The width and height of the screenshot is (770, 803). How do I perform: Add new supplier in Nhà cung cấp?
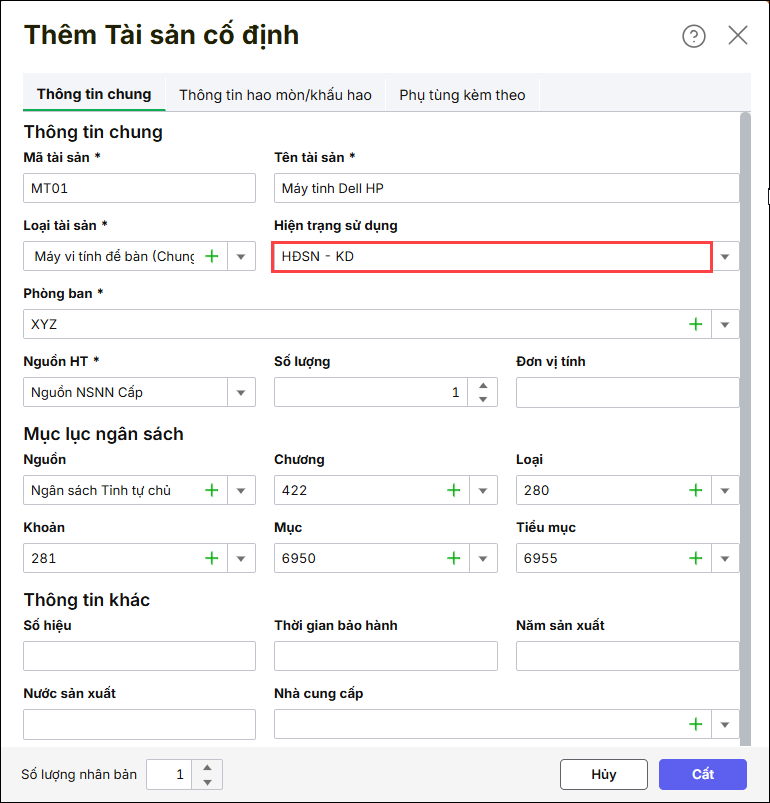point(695,725)
